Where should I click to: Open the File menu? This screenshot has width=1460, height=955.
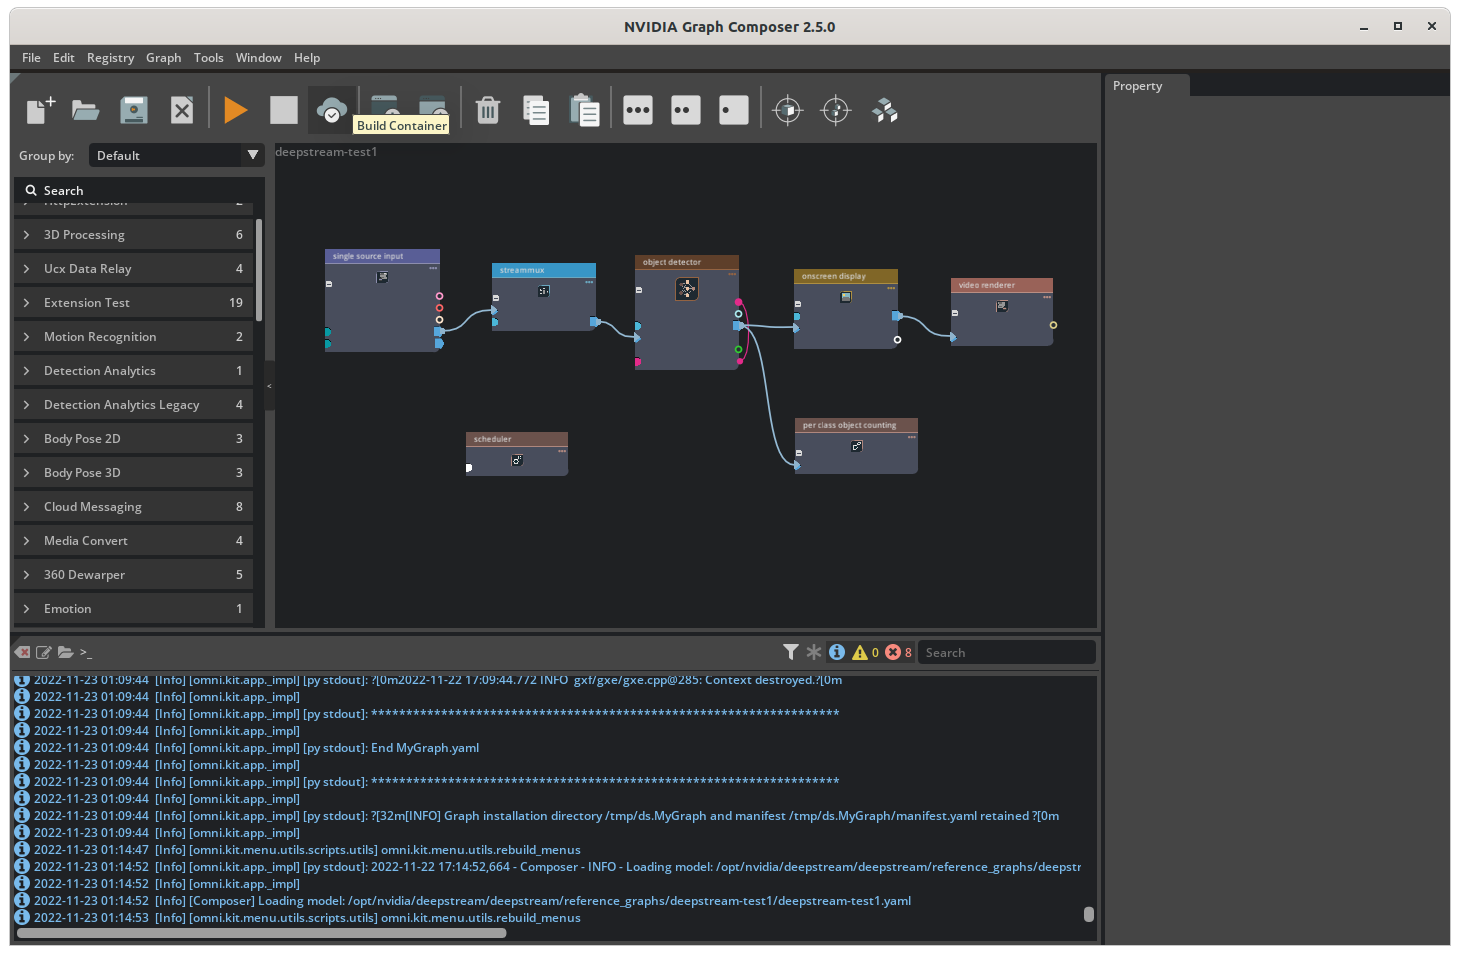coord(31,58)
